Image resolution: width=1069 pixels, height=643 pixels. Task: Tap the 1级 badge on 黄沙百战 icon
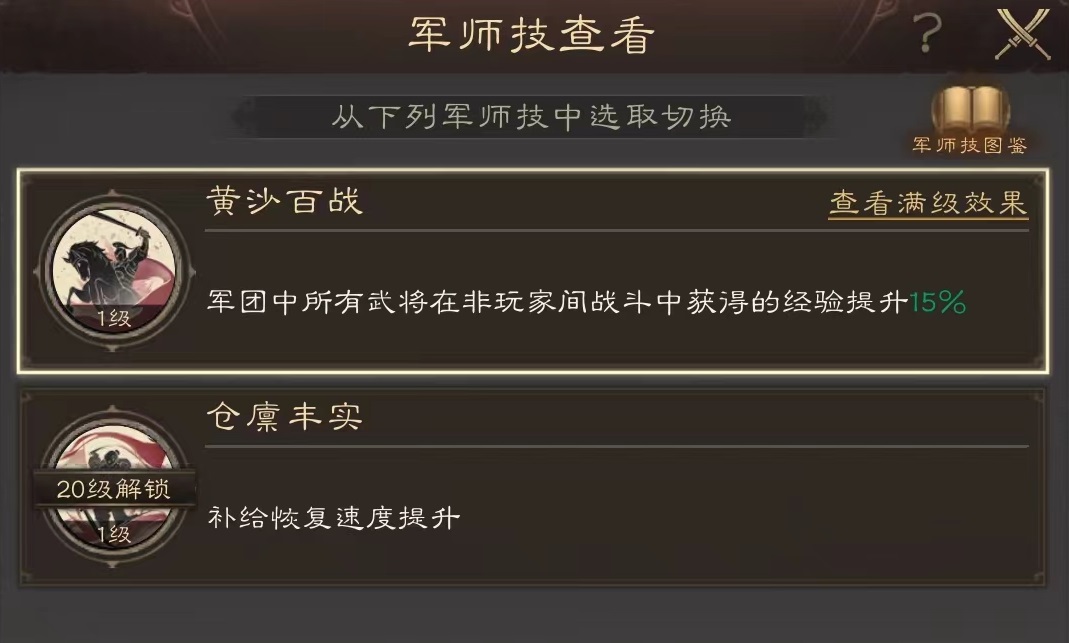coord(114,318)
